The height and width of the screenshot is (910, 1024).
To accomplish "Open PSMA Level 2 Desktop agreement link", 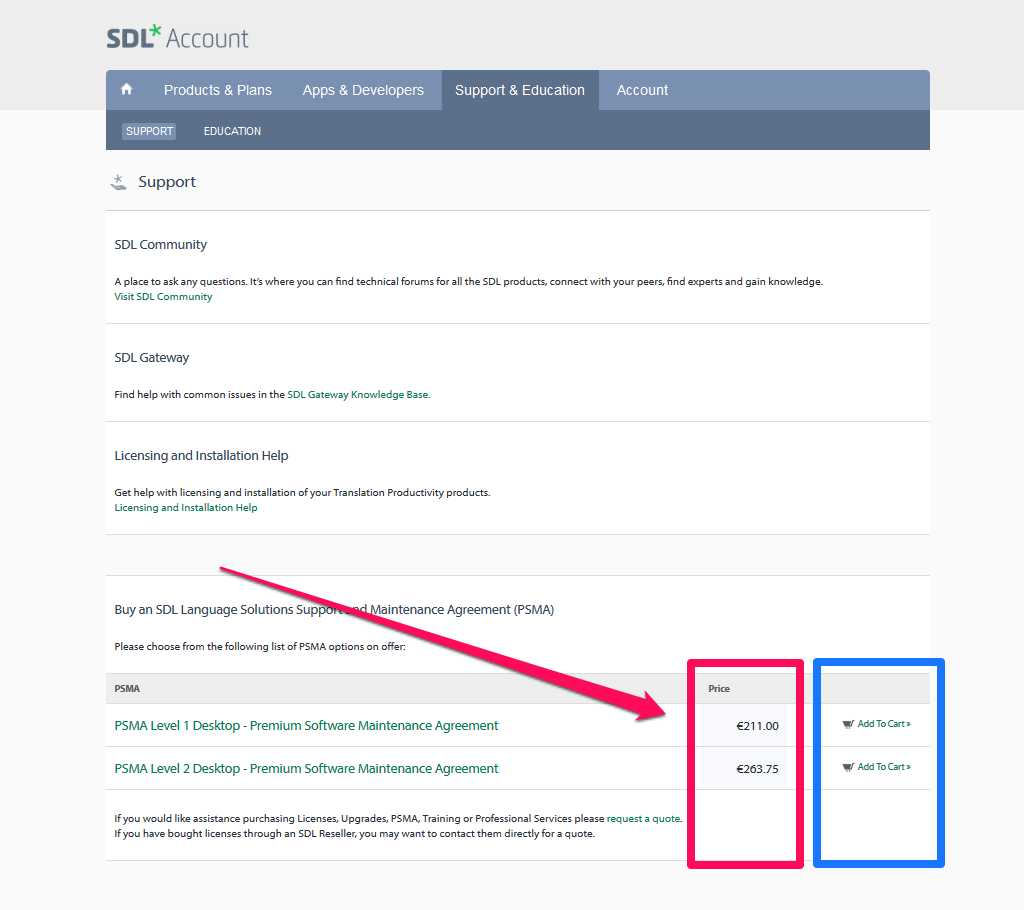I will click(306, 769).
